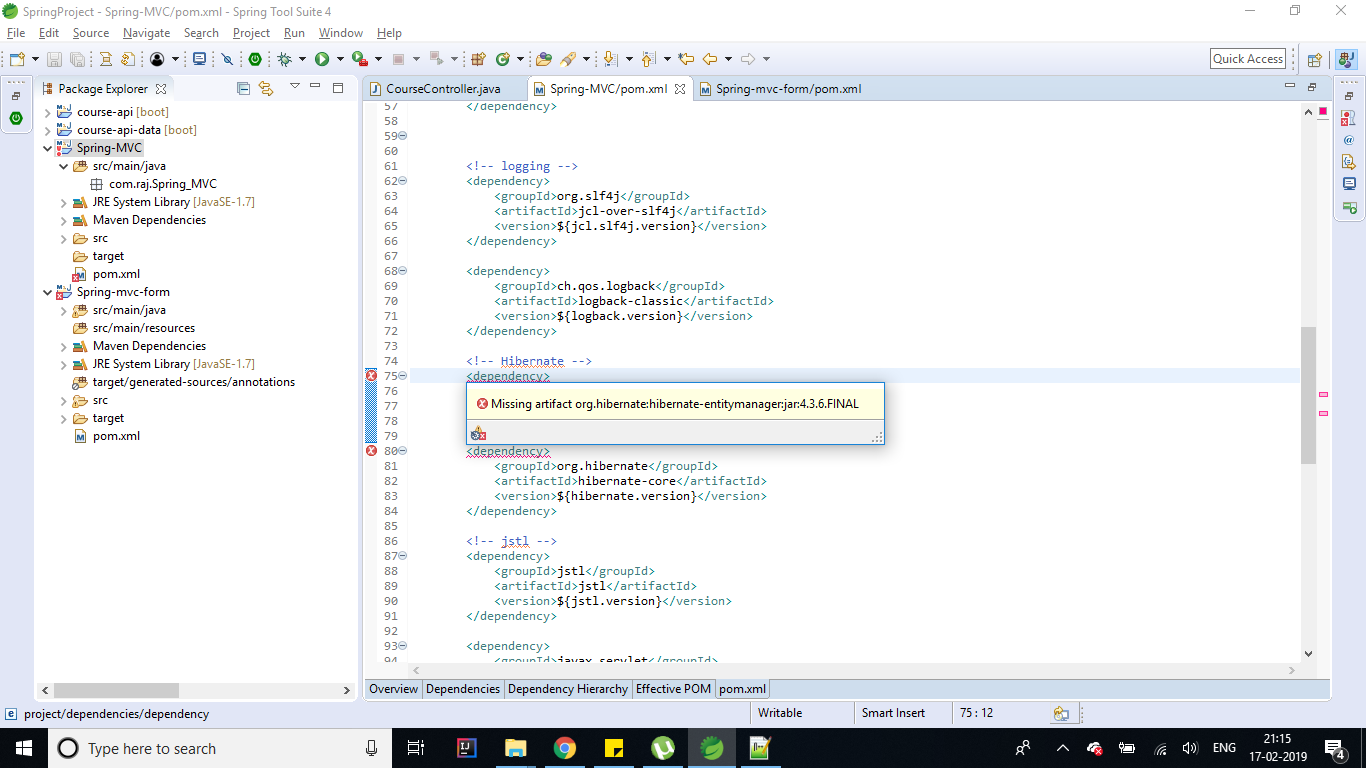
Task: Click the green Run button in toolbar
Action: click(x=322, y=60)
